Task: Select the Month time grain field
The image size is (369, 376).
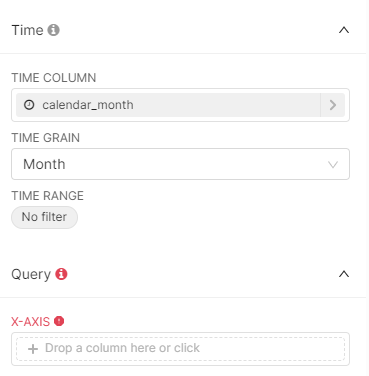Action: tap(180, 164)
